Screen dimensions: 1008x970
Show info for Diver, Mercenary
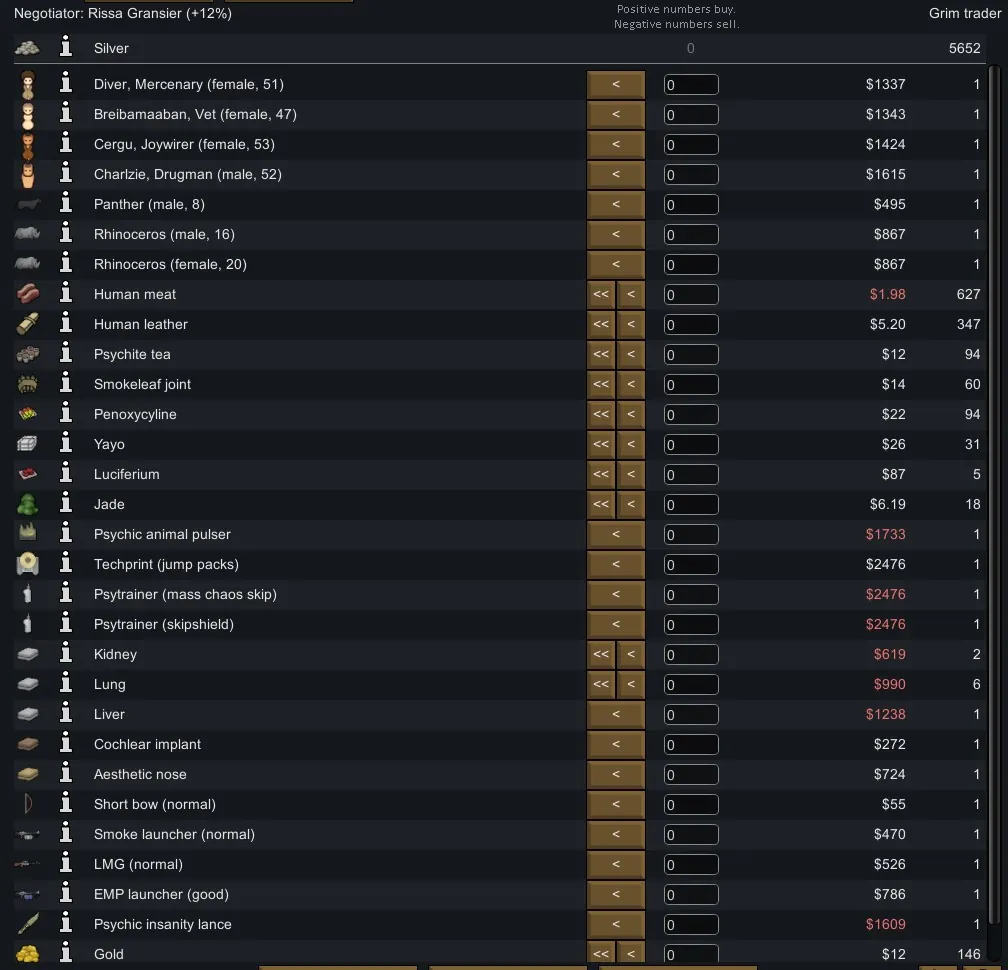[66, 84]
